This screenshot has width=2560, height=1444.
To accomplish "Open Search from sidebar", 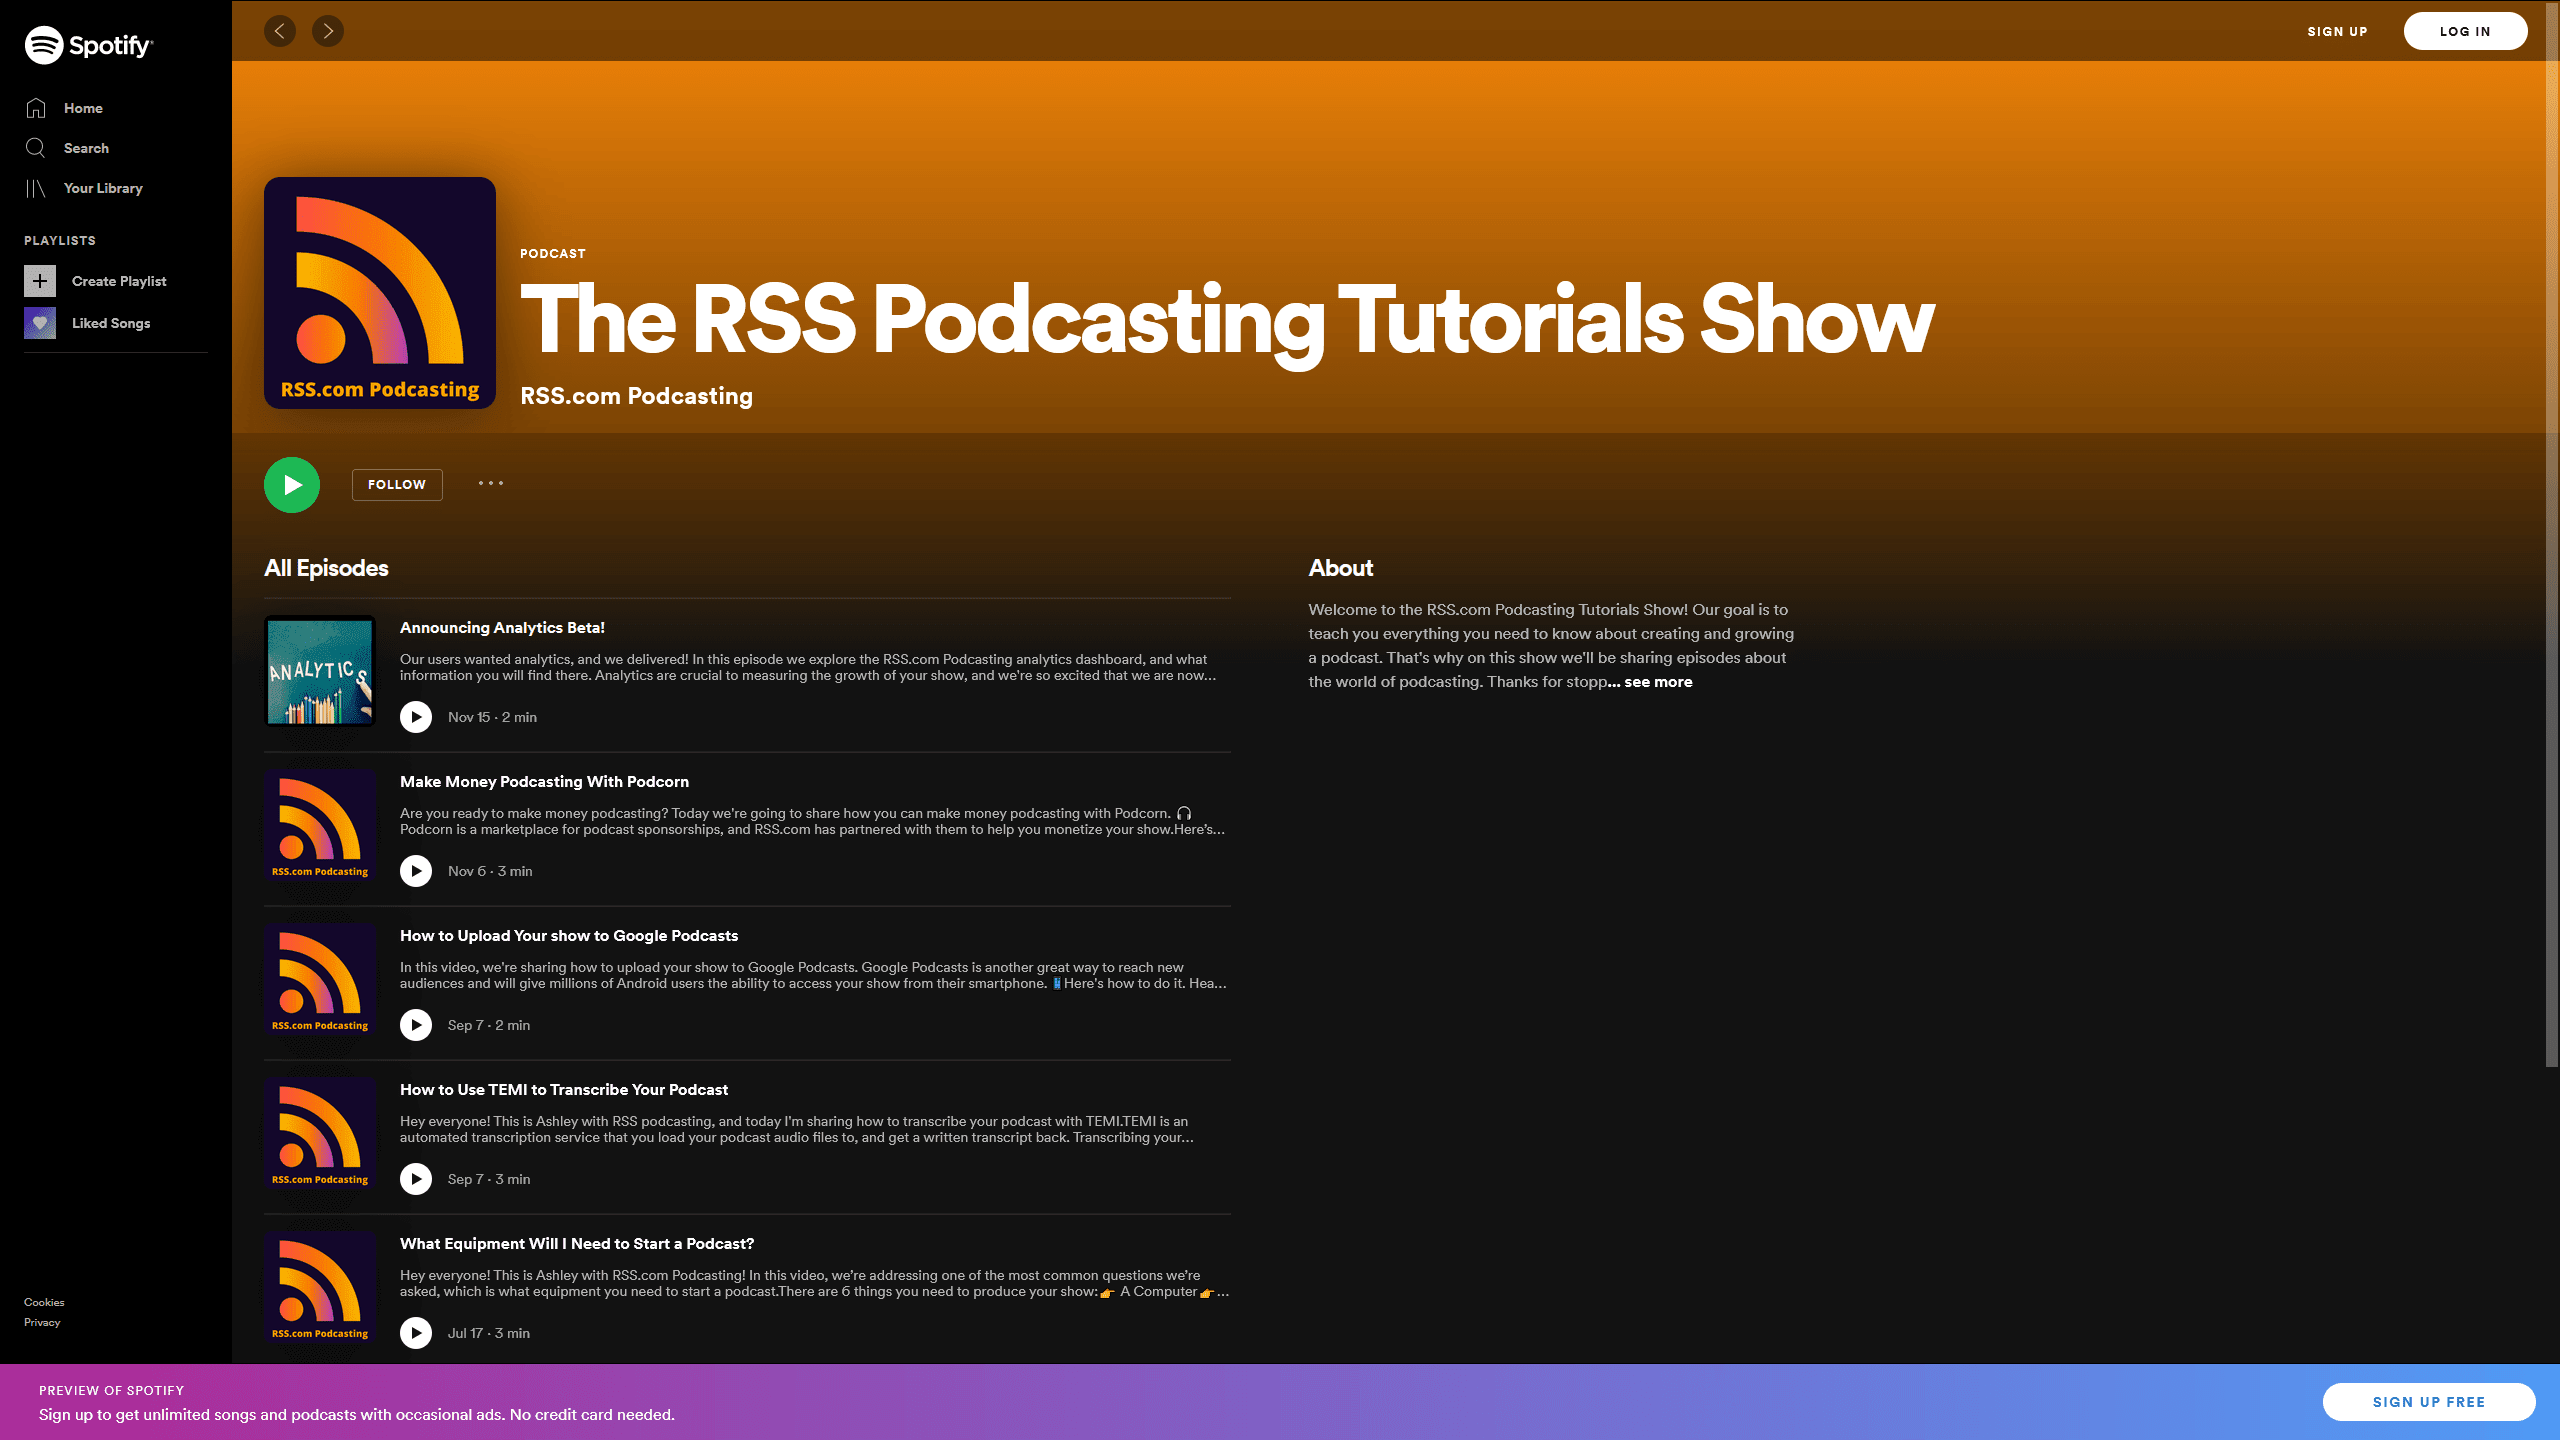I will [86, 148].
